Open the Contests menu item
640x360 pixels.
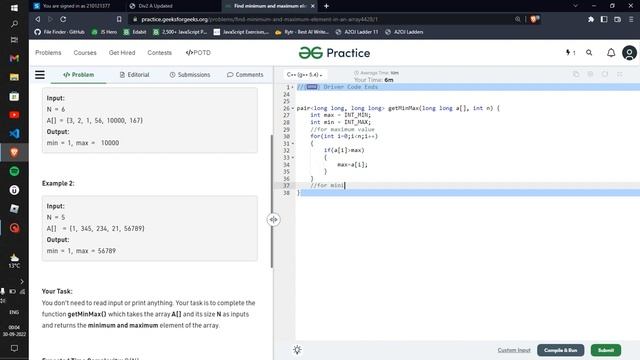click(x=159, y=53)
